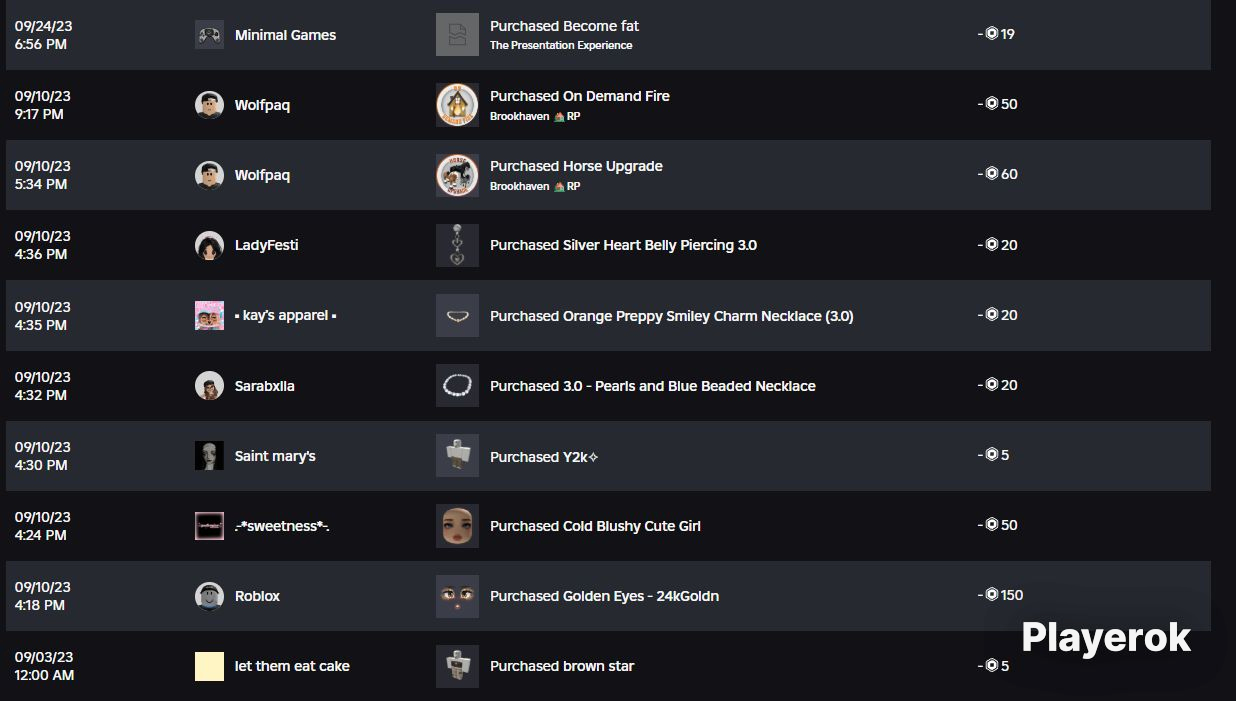Open Cold Blushy Cute Girl thumbnail

coord(457,526)
